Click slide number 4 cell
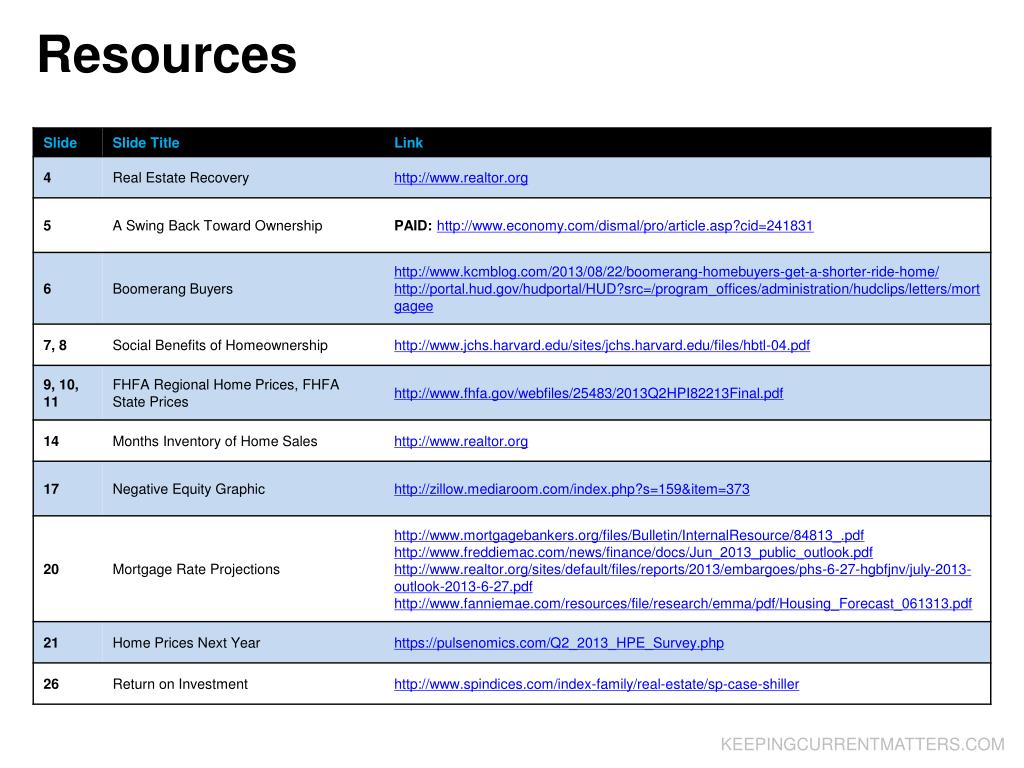Viewport: 1024px width, 768px height. tap(68, 178)
